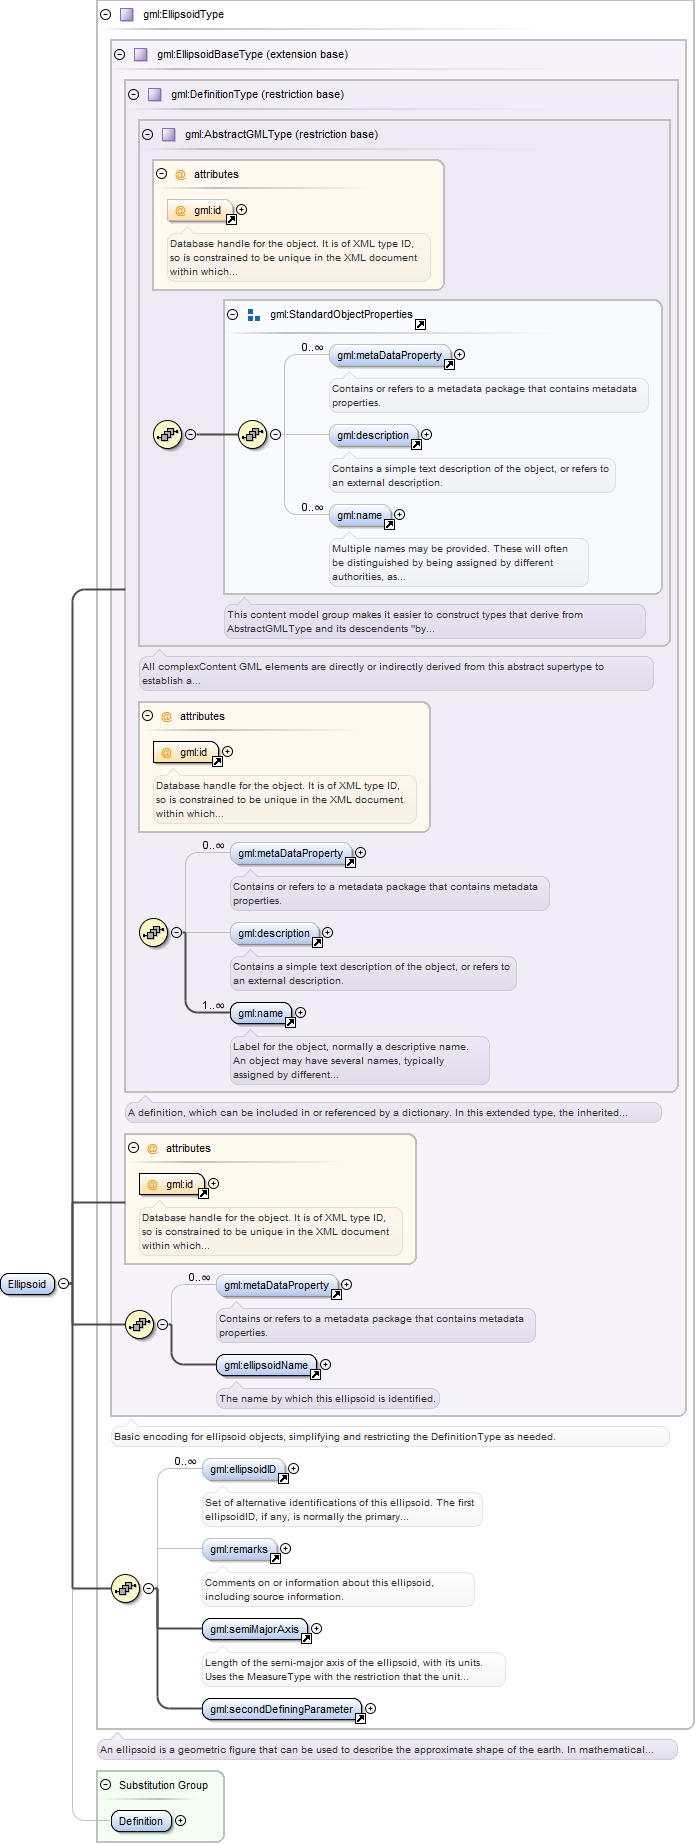Click reference arrow on the 1..∞ gml:name element
Screen dimensions: 696x1844
290,1022
